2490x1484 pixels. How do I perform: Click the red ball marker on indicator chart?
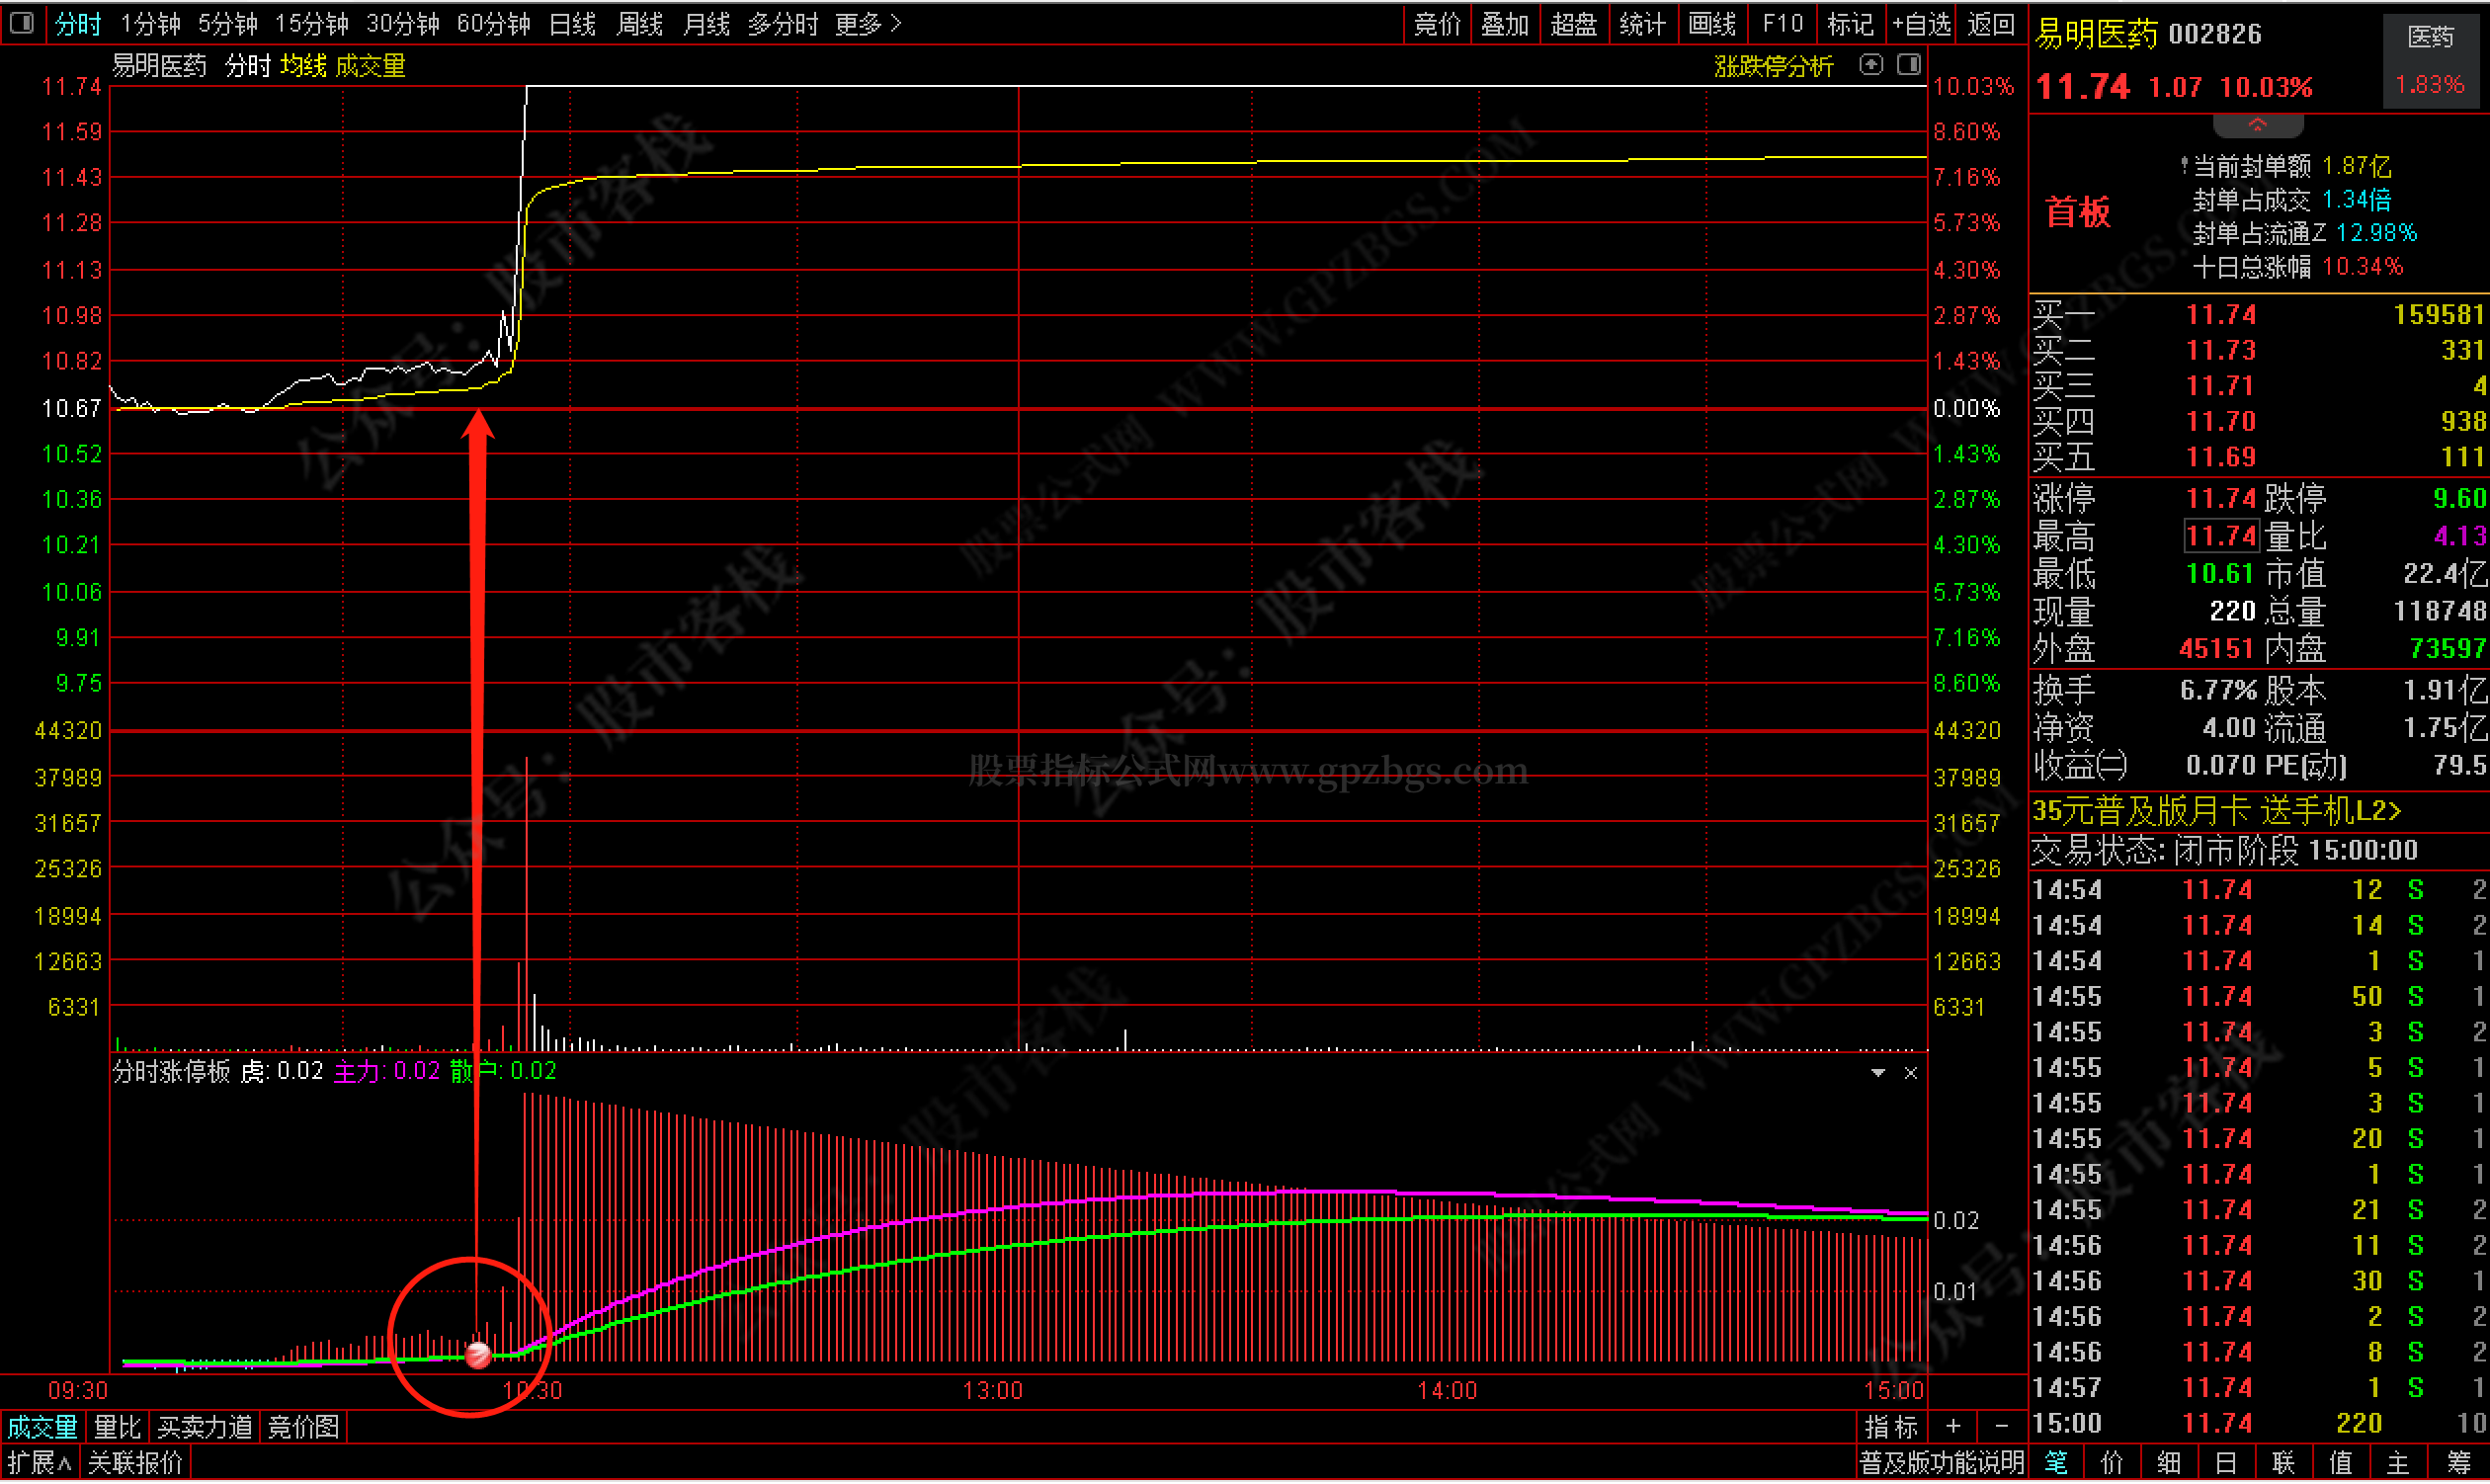[x=478, y=1355]
